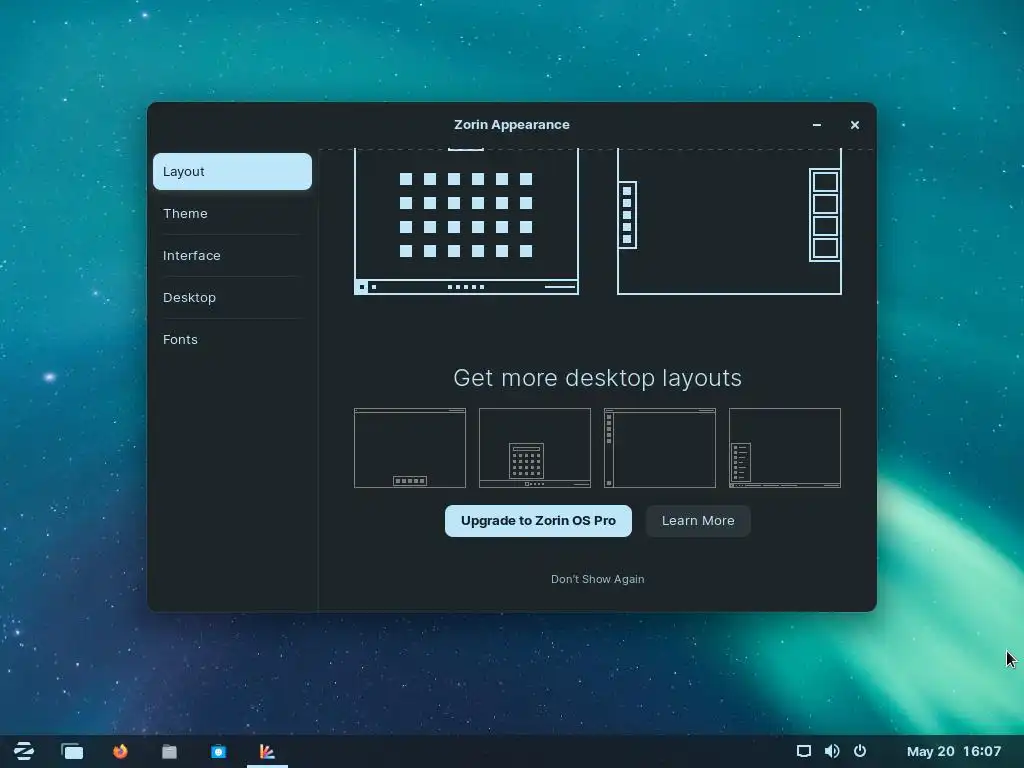
Task: Switch to the Theme section
Action: coord(232,214)
